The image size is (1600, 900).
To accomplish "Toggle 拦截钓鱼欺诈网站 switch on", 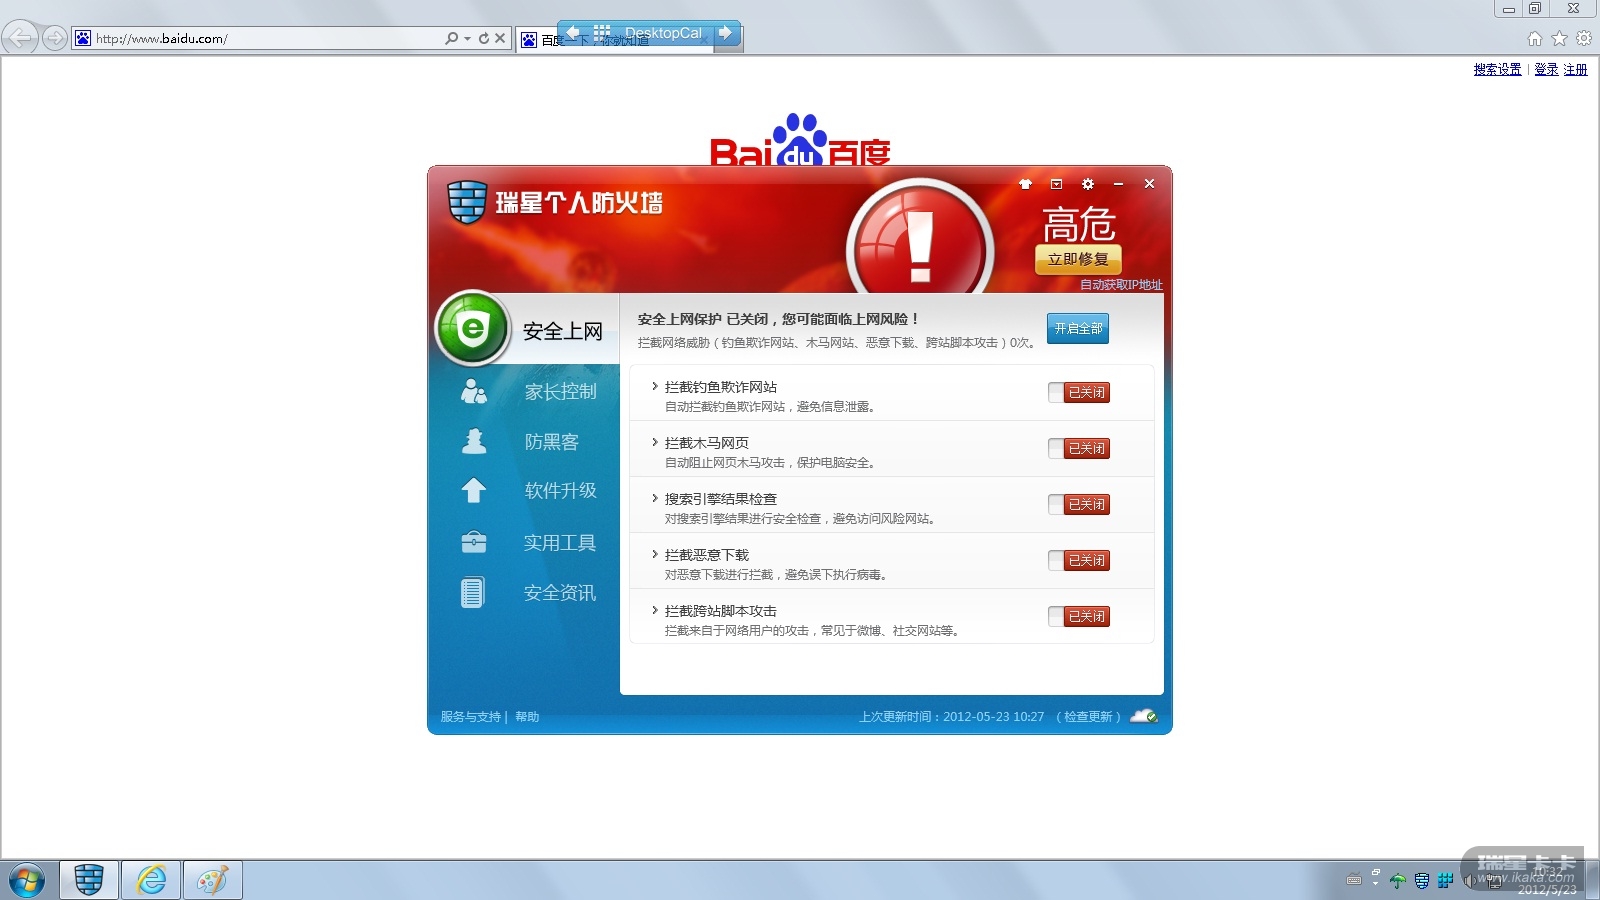I will (1079, 393).
